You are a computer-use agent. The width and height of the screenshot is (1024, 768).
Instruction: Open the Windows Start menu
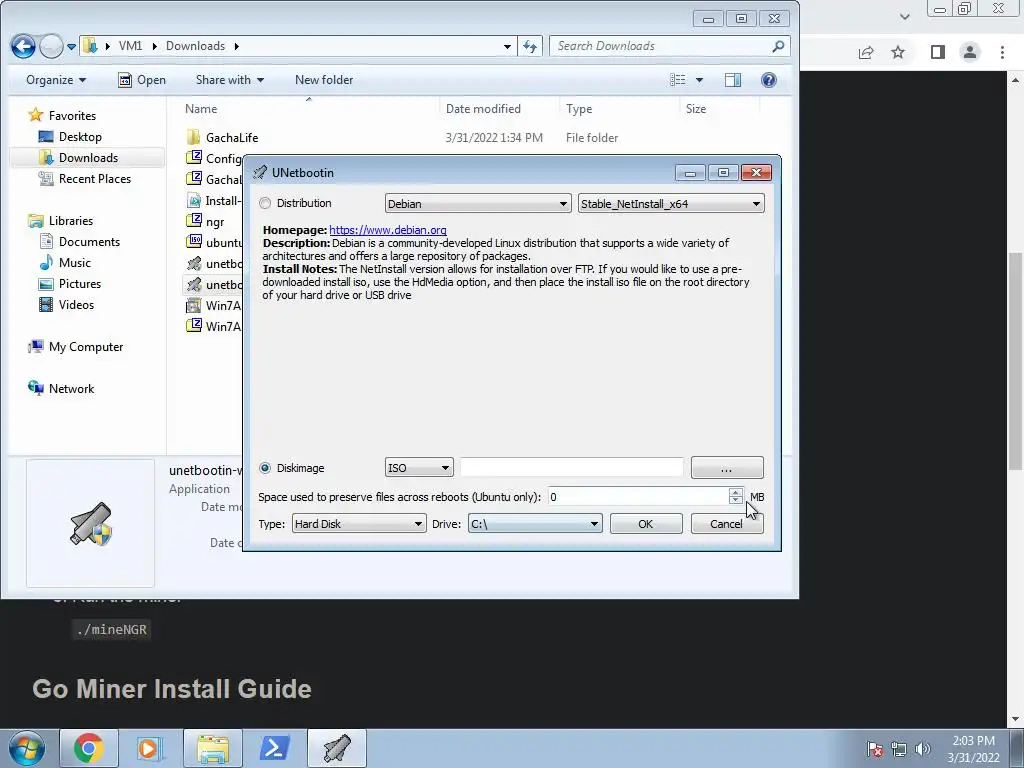(x=26, y=748)
